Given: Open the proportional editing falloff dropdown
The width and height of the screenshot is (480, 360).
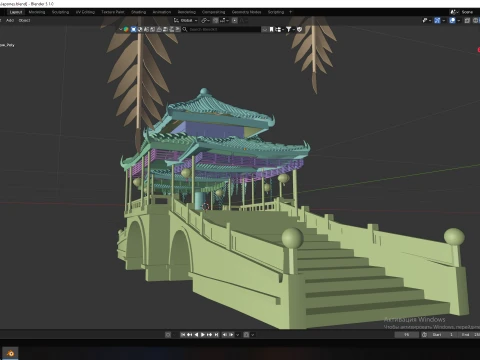Looking at the screenshot, I should pyautogui.click(x=244, y=20).
